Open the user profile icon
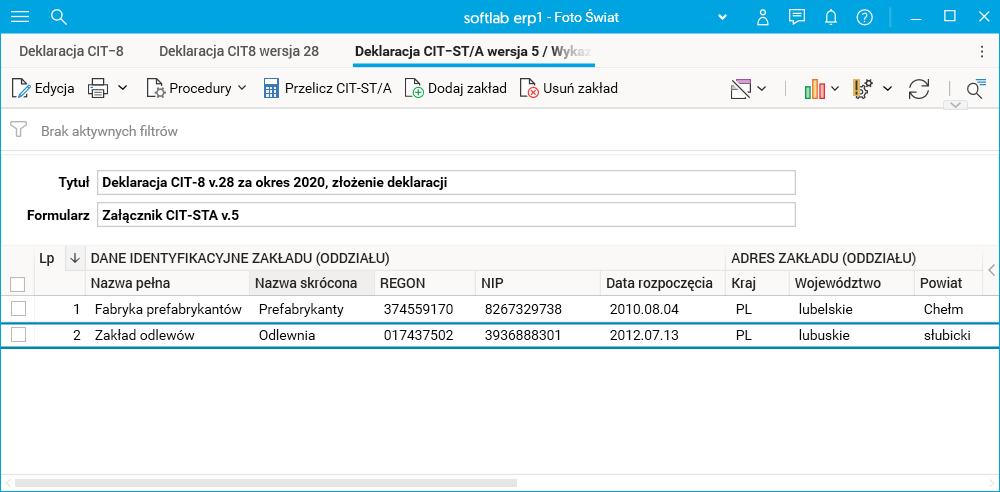The width and height of the screenshot is (1000, 492). (x=762, y=17)
